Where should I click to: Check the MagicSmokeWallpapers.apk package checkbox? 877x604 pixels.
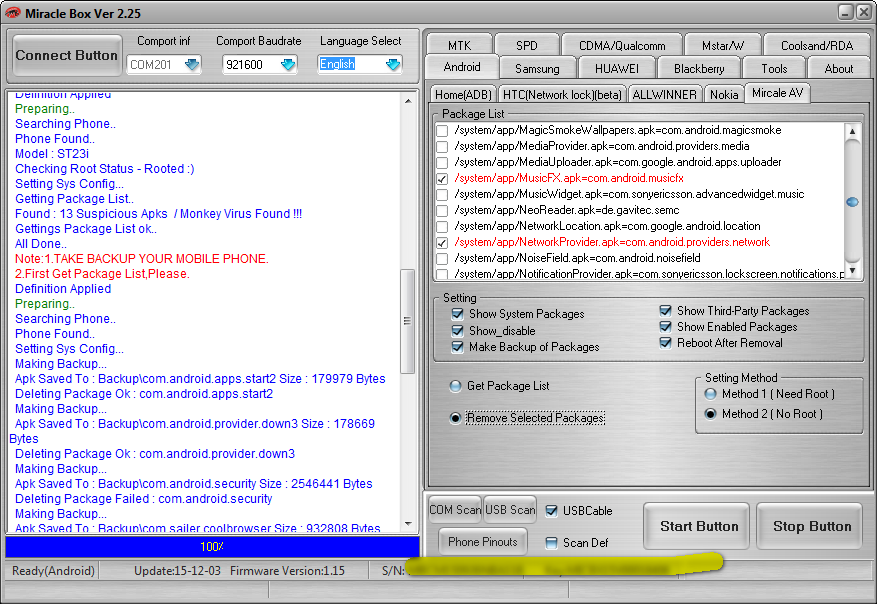coord(442,130)
